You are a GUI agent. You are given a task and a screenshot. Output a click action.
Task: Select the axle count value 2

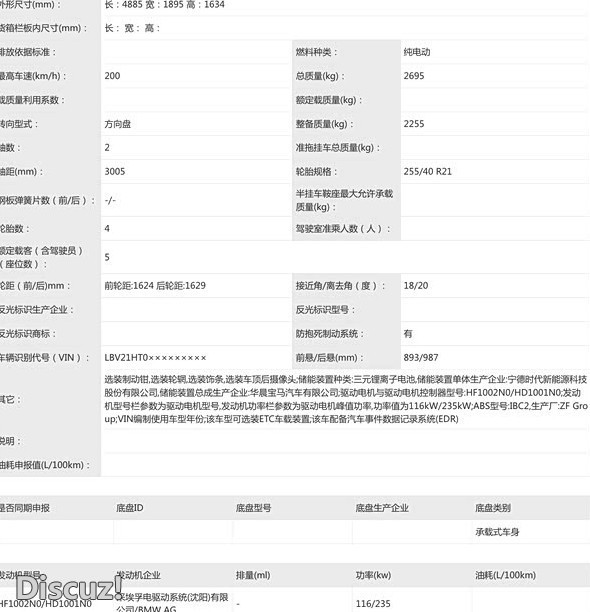[x=107, y=148]
